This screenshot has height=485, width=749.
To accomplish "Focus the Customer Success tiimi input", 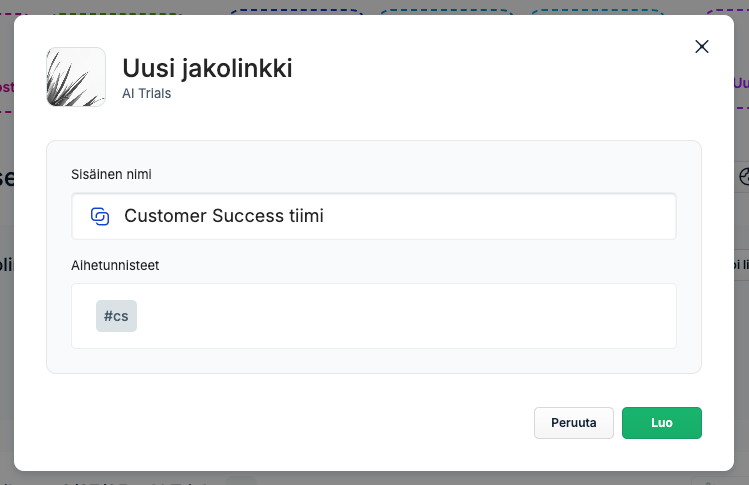I will (374, 216).
